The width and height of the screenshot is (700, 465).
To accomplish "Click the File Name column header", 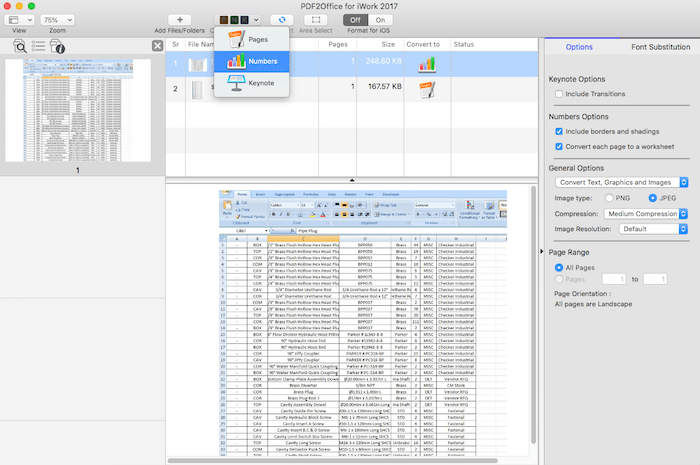I will [x=200, y=44].
